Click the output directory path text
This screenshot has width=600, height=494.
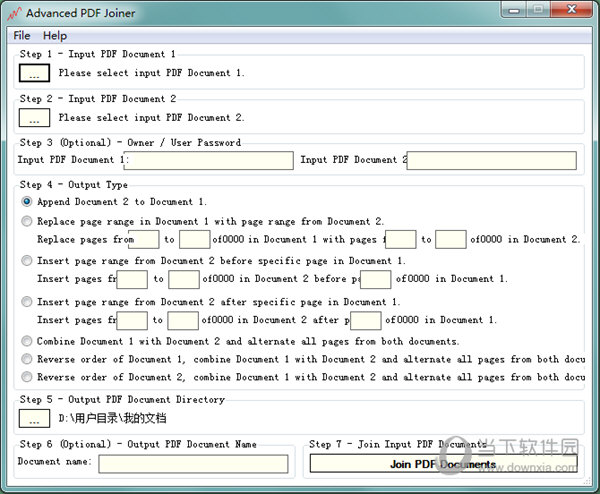[x=112, y=418]
